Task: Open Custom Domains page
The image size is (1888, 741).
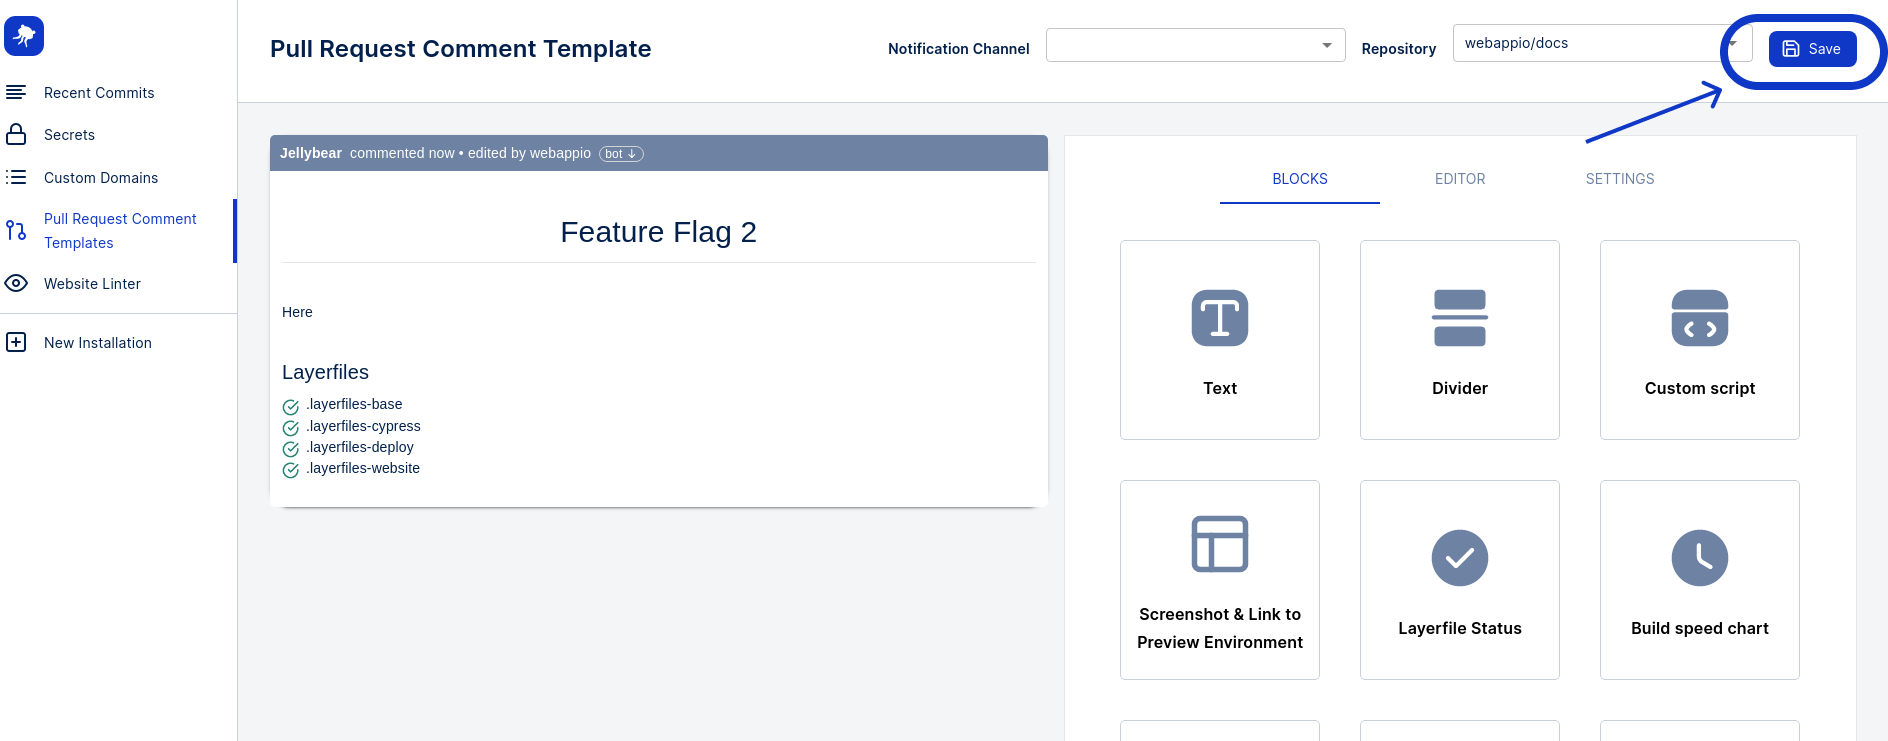Action: click(x=101, y=178)
